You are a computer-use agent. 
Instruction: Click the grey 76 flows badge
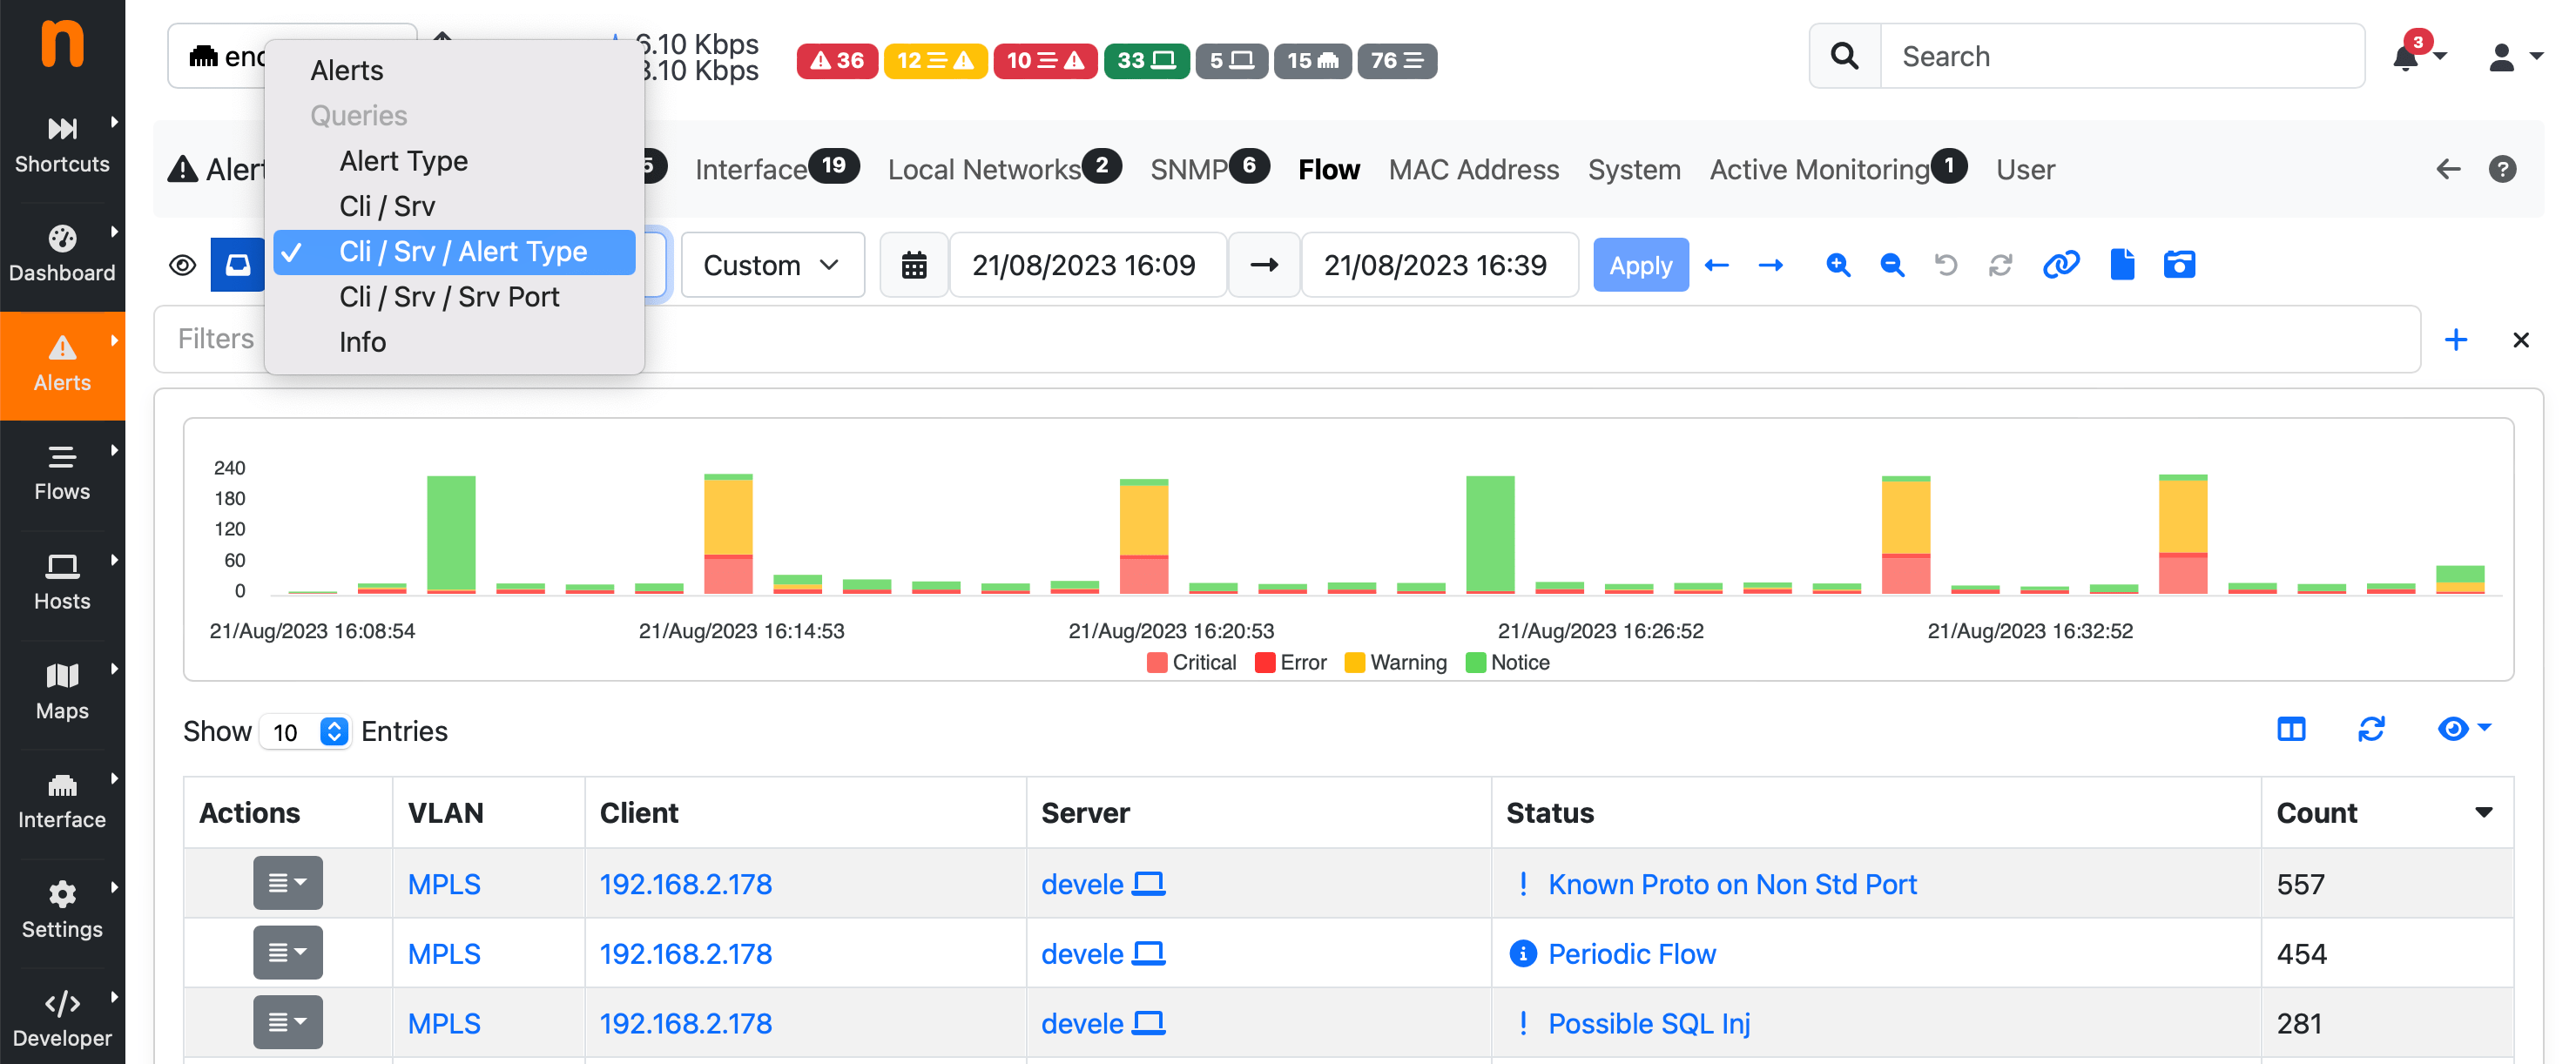1397,60
